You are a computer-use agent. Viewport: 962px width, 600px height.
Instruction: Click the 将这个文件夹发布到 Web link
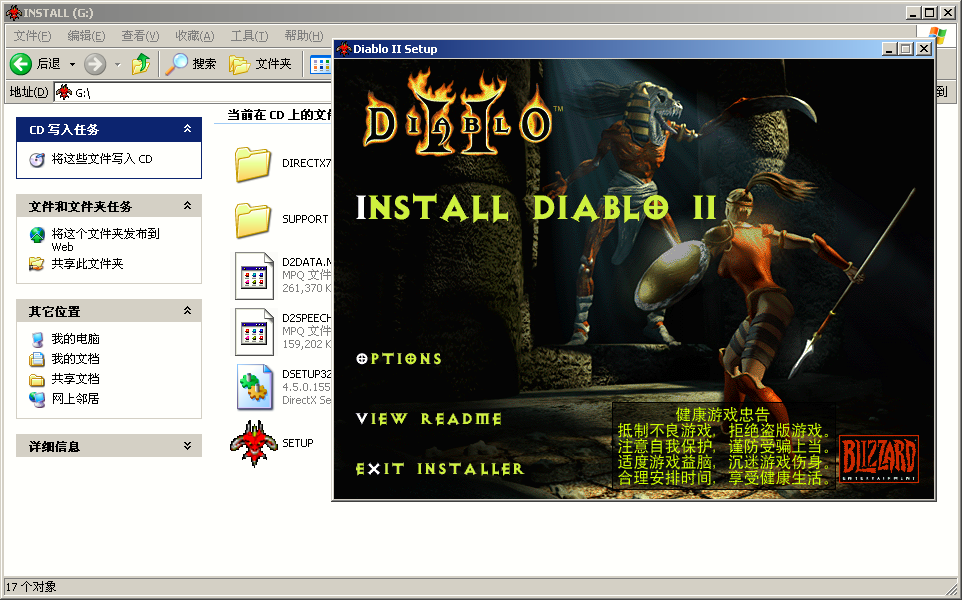pyautogui.click(x=106, y=240)
